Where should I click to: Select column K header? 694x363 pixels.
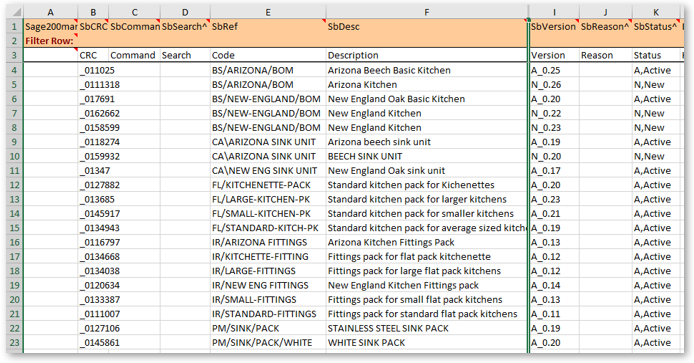656,12
